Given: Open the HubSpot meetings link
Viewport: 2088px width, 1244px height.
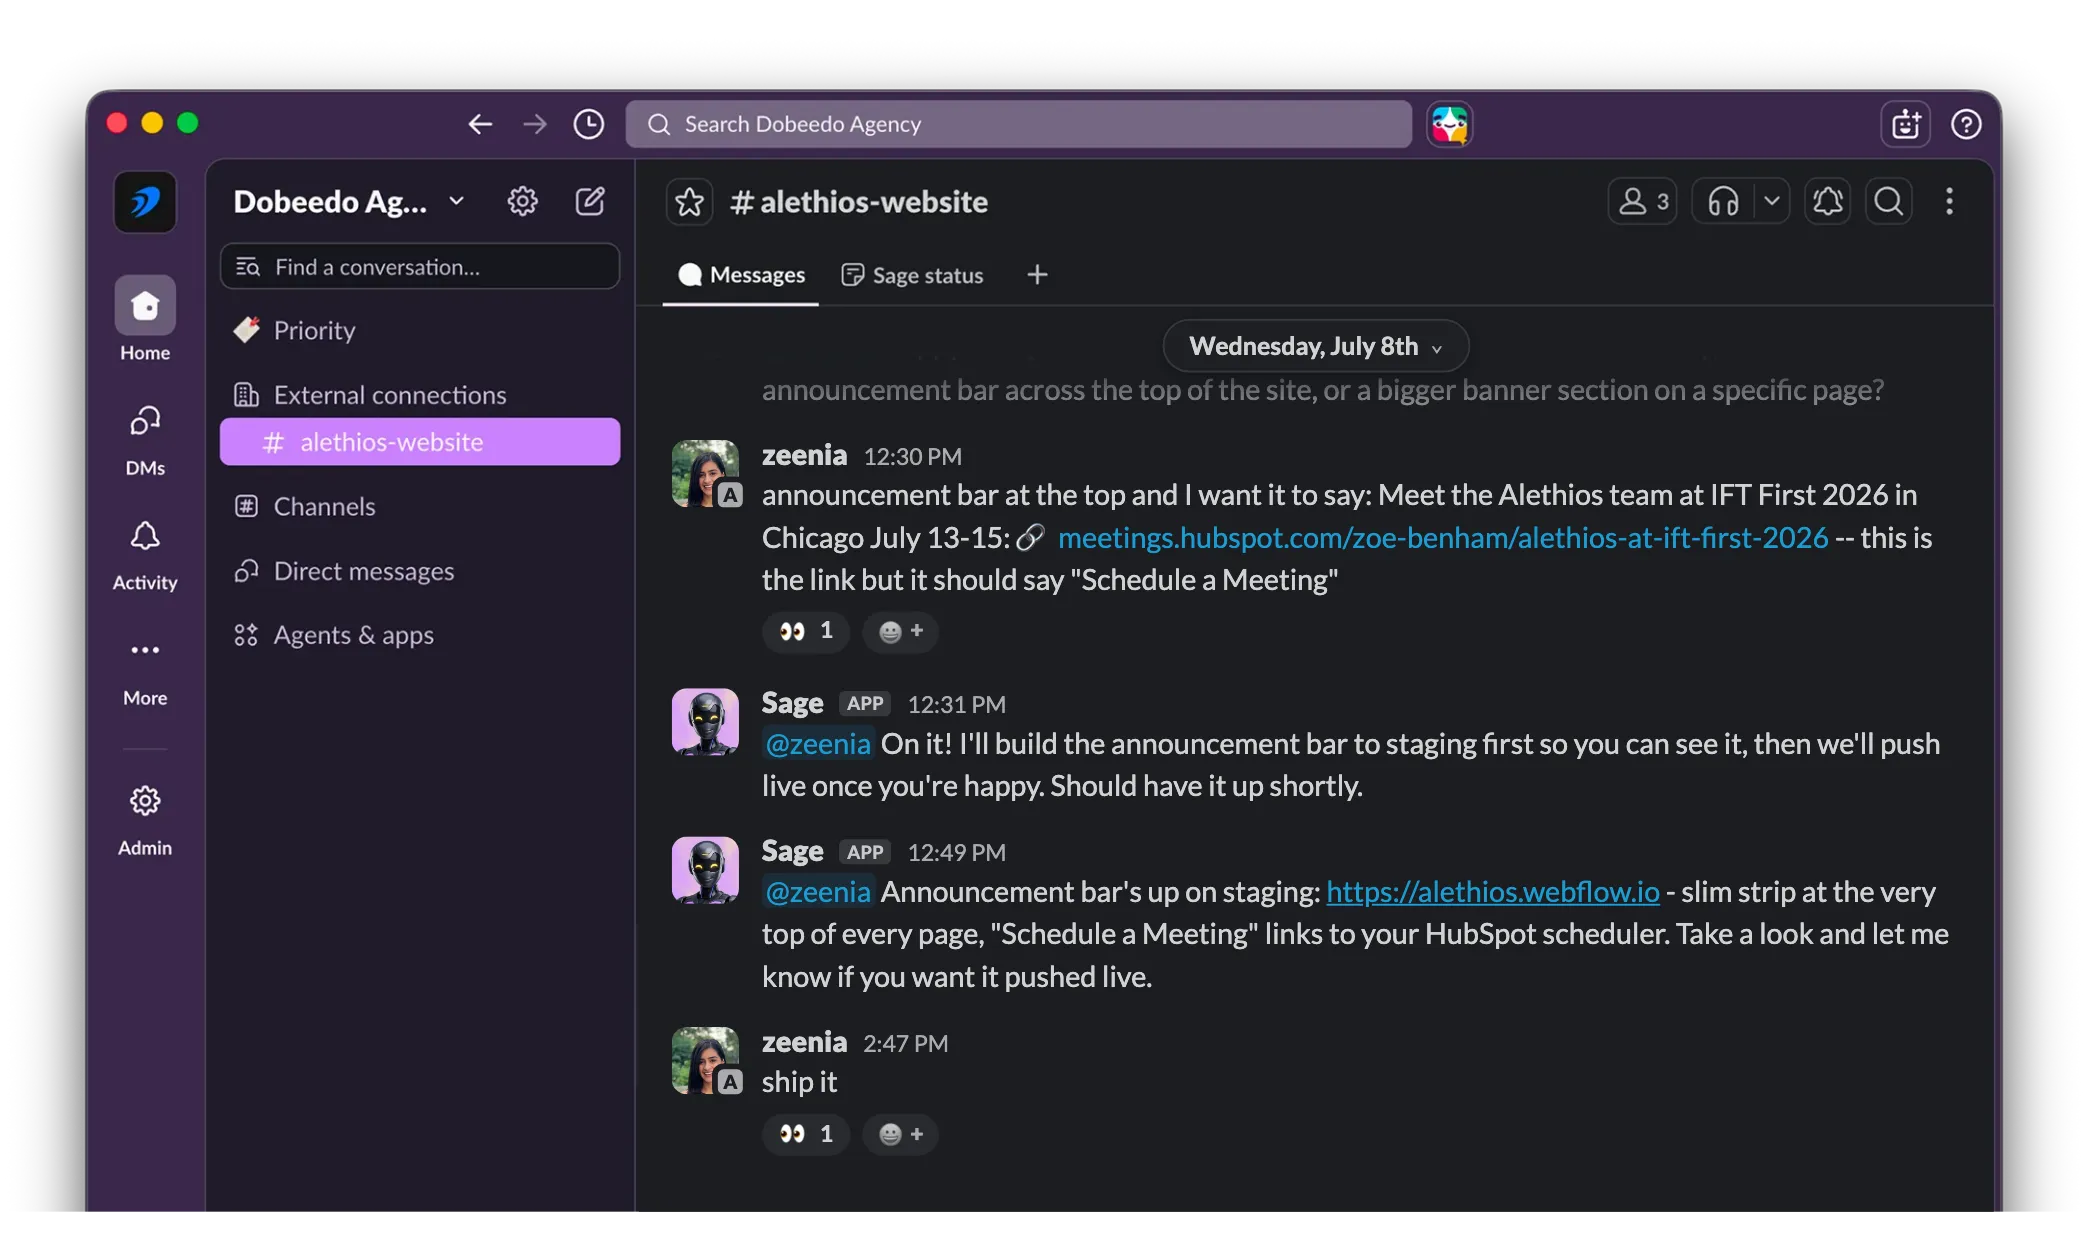Looking at the screenshot, I should click(1442, 538).
